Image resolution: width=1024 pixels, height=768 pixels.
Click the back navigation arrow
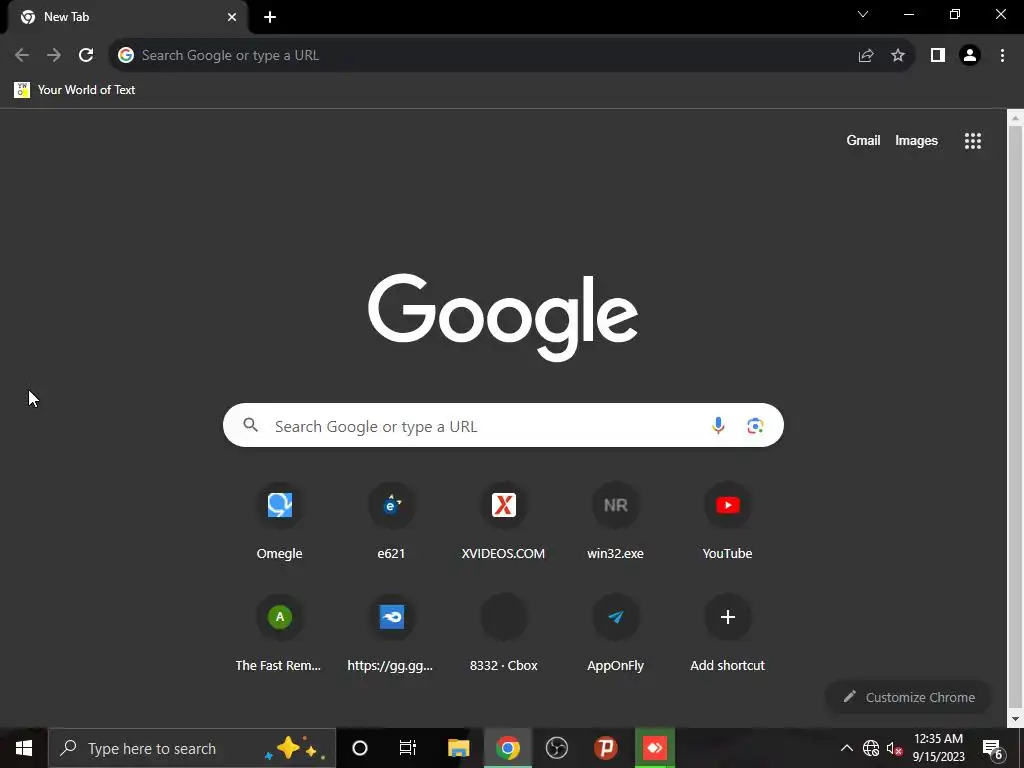coord(22,55)
